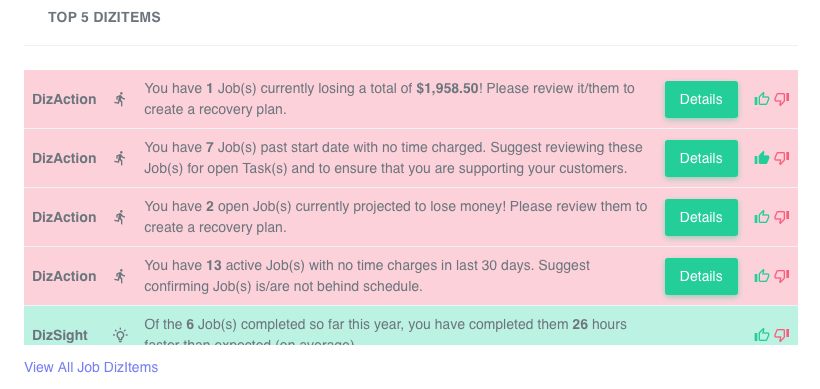This screenshot has width=820, height=389.
Task: Thumbs down the 13 active Jobs no time charges item
Action: click(x=782, y=276)
